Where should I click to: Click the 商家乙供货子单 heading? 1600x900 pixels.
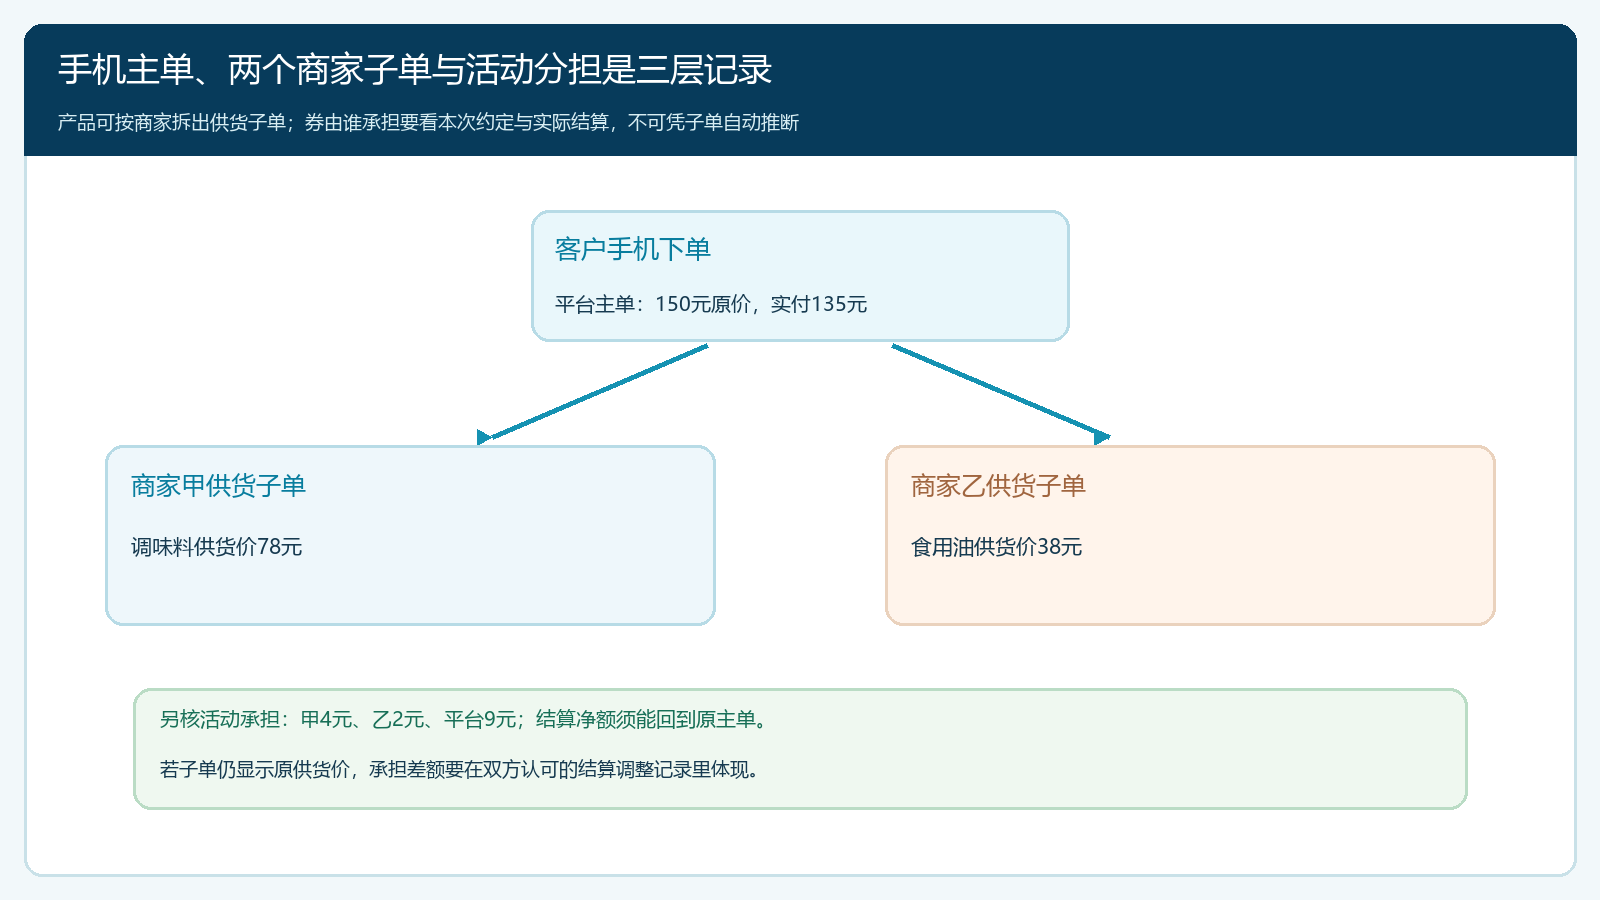(x=998, y=486)
